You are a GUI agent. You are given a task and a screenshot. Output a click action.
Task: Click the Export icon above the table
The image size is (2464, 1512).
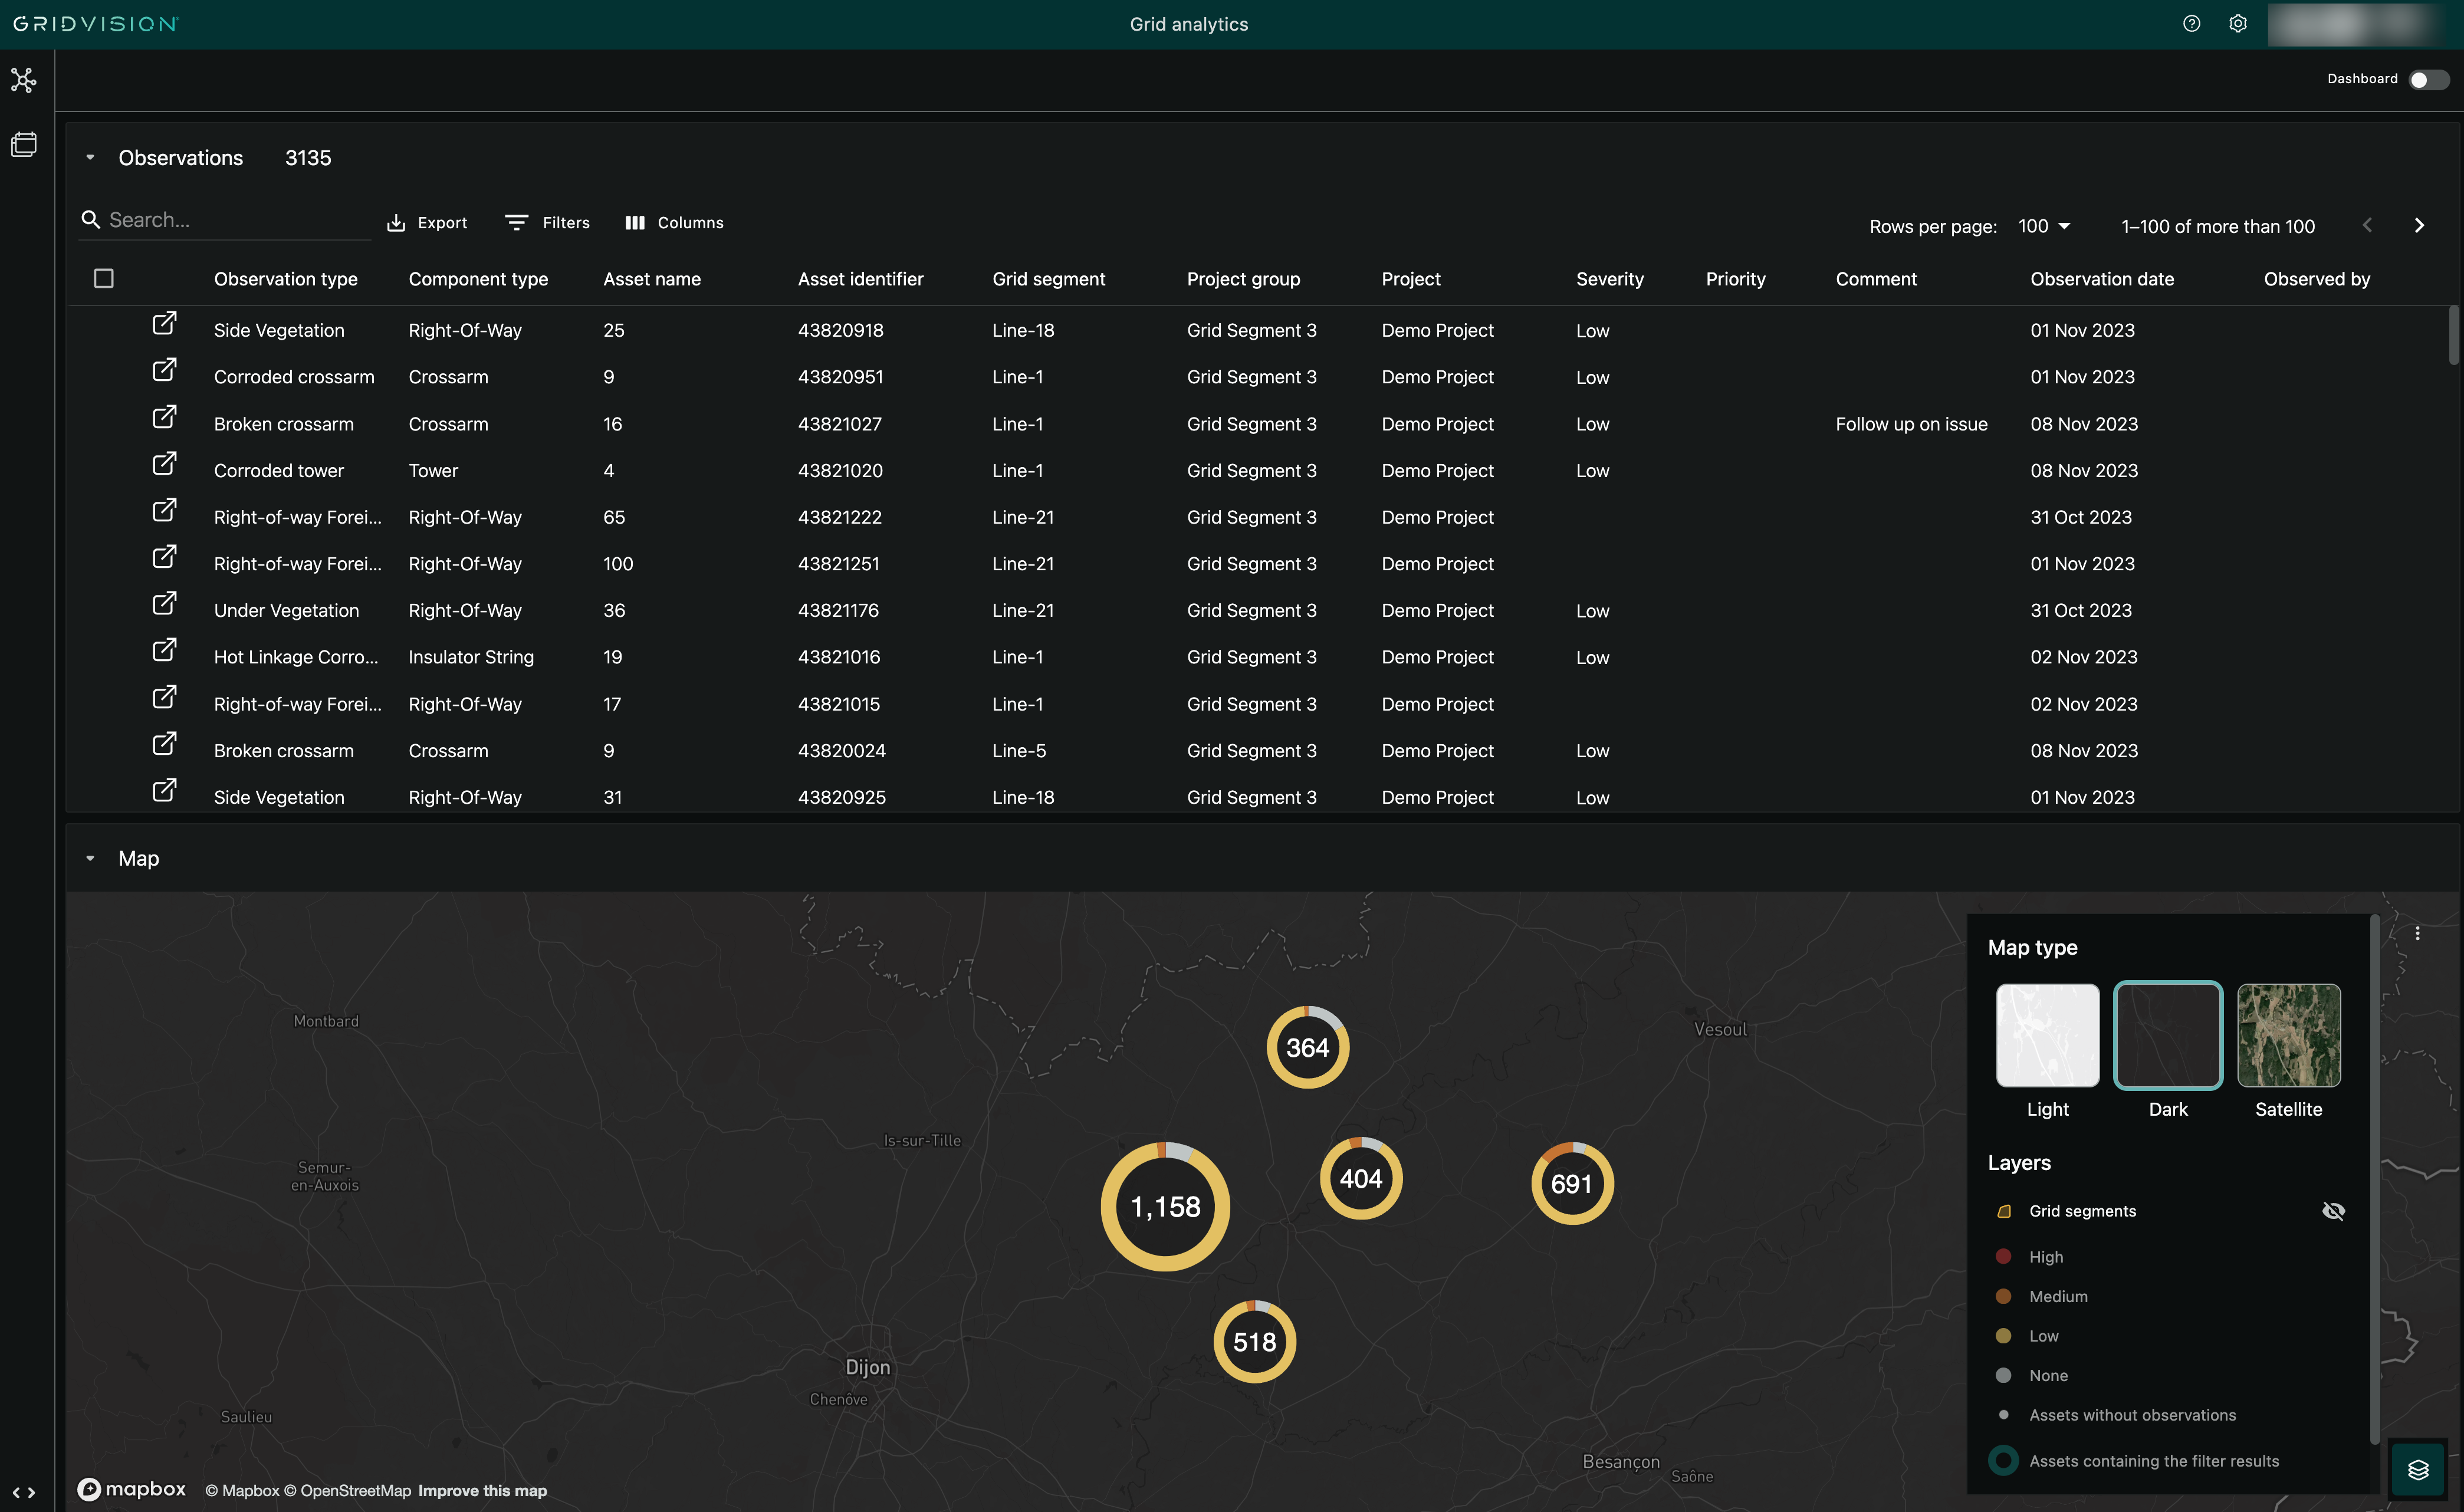[x=398, y=222]
